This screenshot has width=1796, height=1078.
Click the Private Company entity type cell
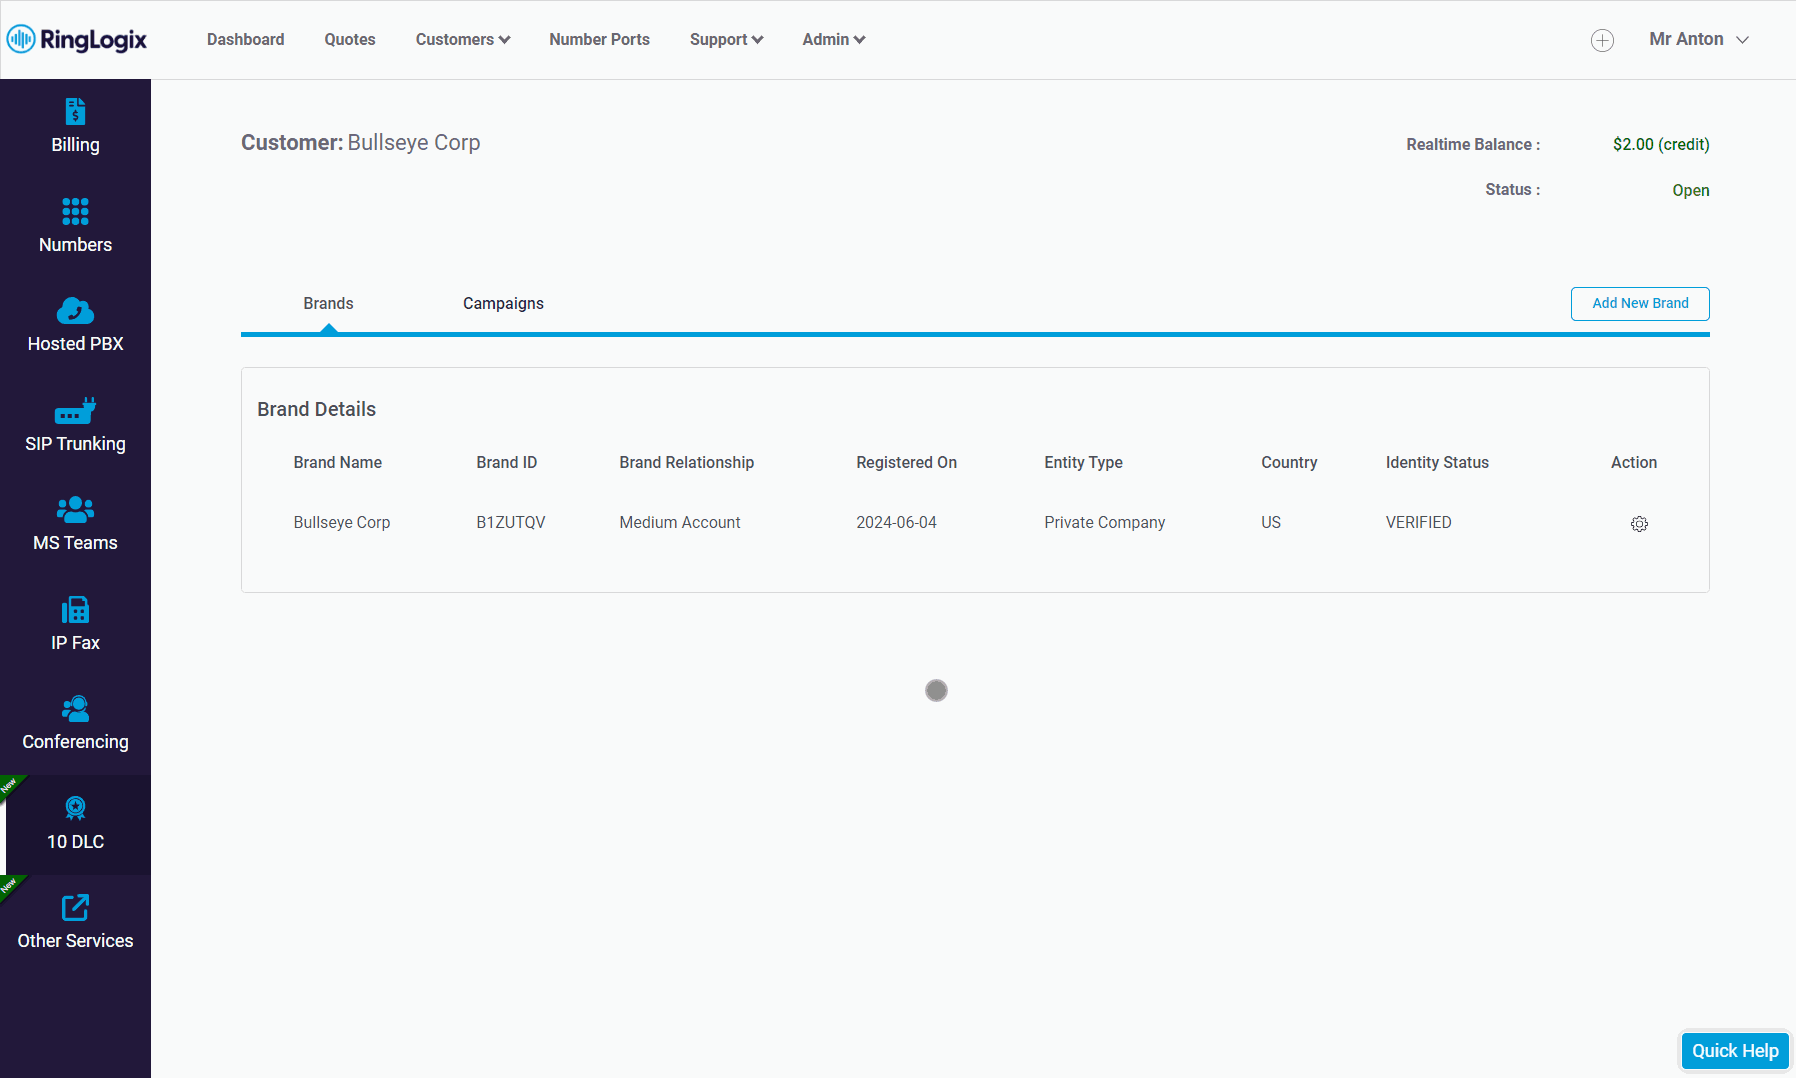coord(1105,522)
